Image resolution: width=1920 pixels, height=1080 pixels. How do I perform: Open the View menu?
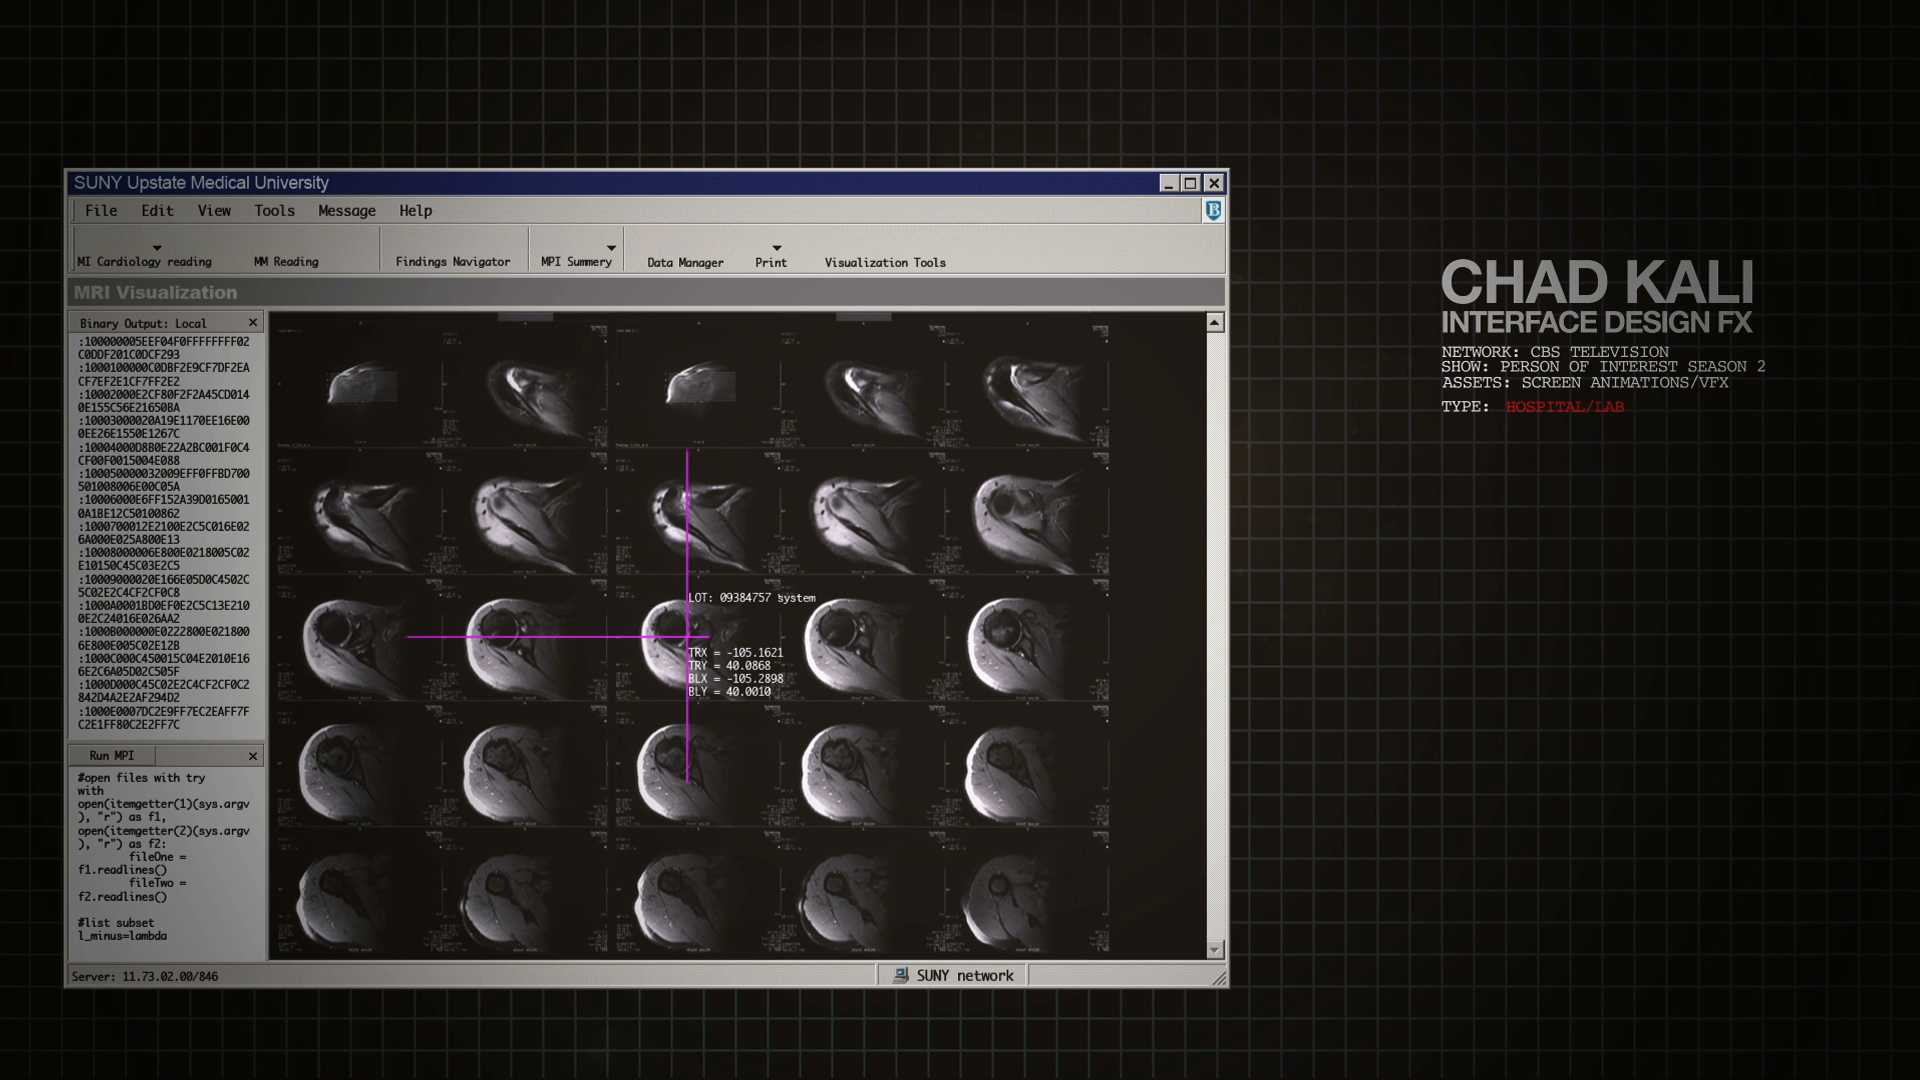pos(214,211)
